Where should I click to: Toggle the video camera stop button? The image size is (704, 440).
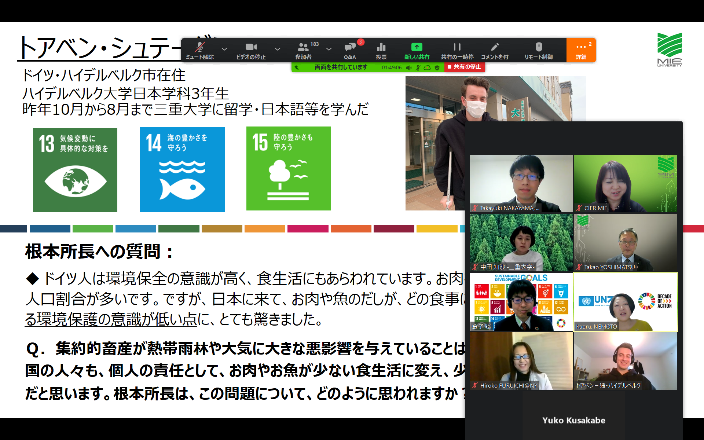tap(251, 50)
